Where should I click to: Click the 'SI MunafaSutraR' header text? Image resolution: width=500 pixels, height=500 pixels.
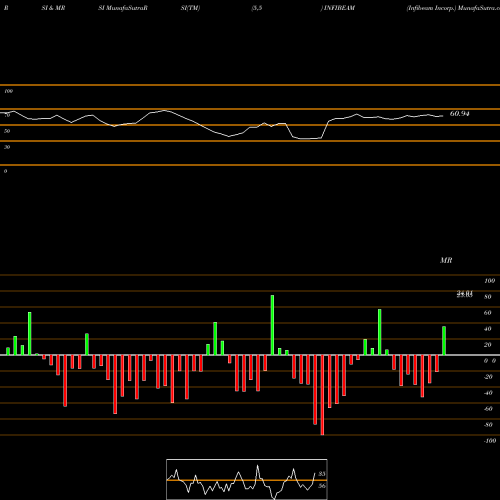tap(123, 8)
